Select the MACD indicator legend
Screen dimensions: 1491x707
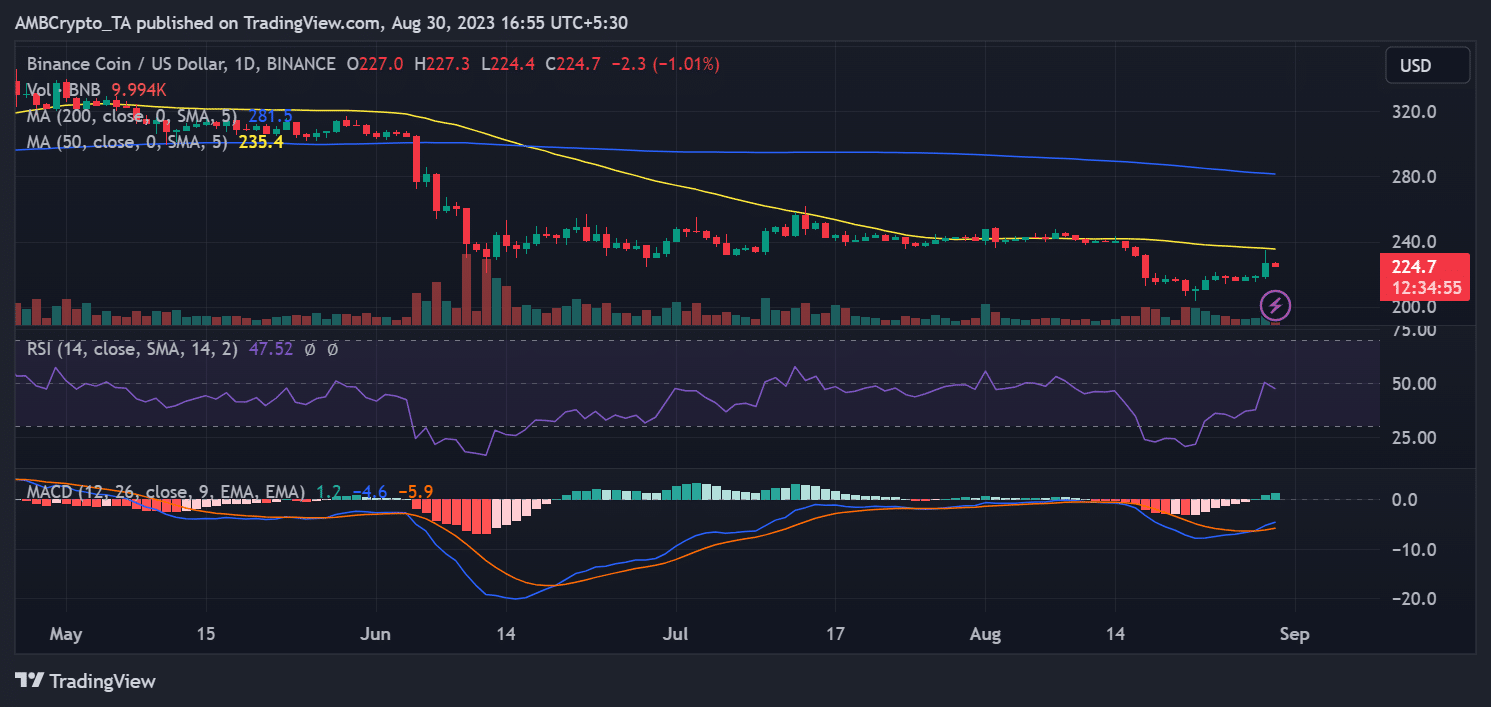(165, 492)
